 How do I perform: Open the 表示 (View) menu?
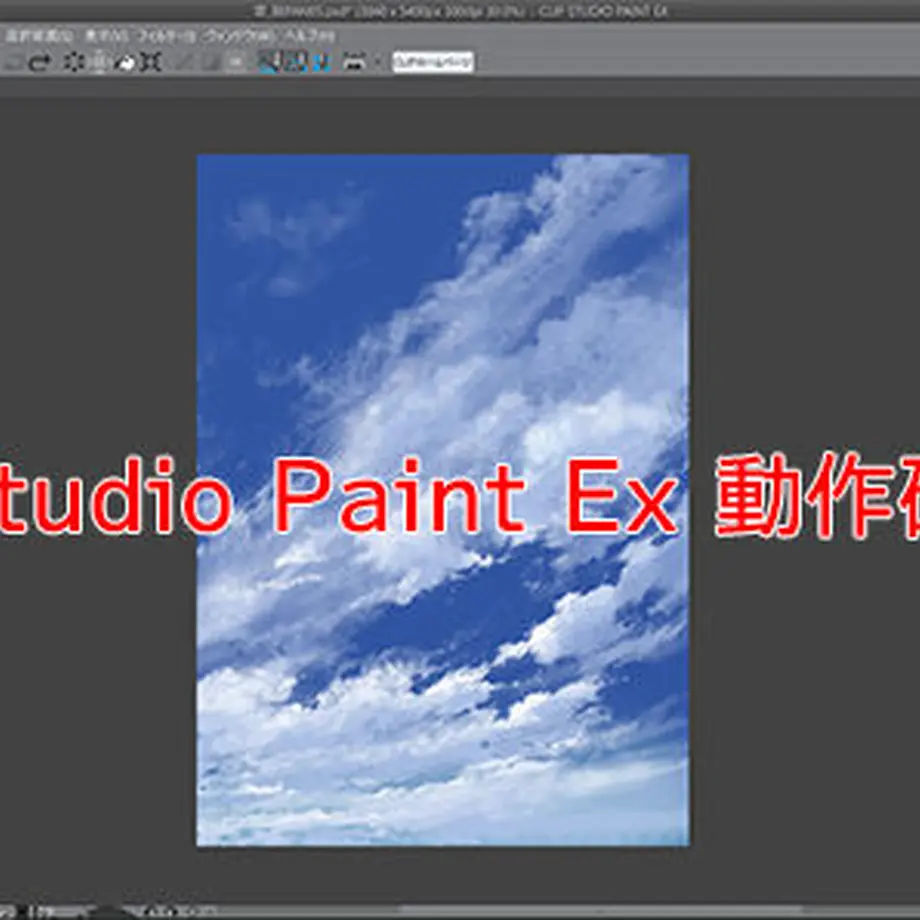tap(106, 36)
